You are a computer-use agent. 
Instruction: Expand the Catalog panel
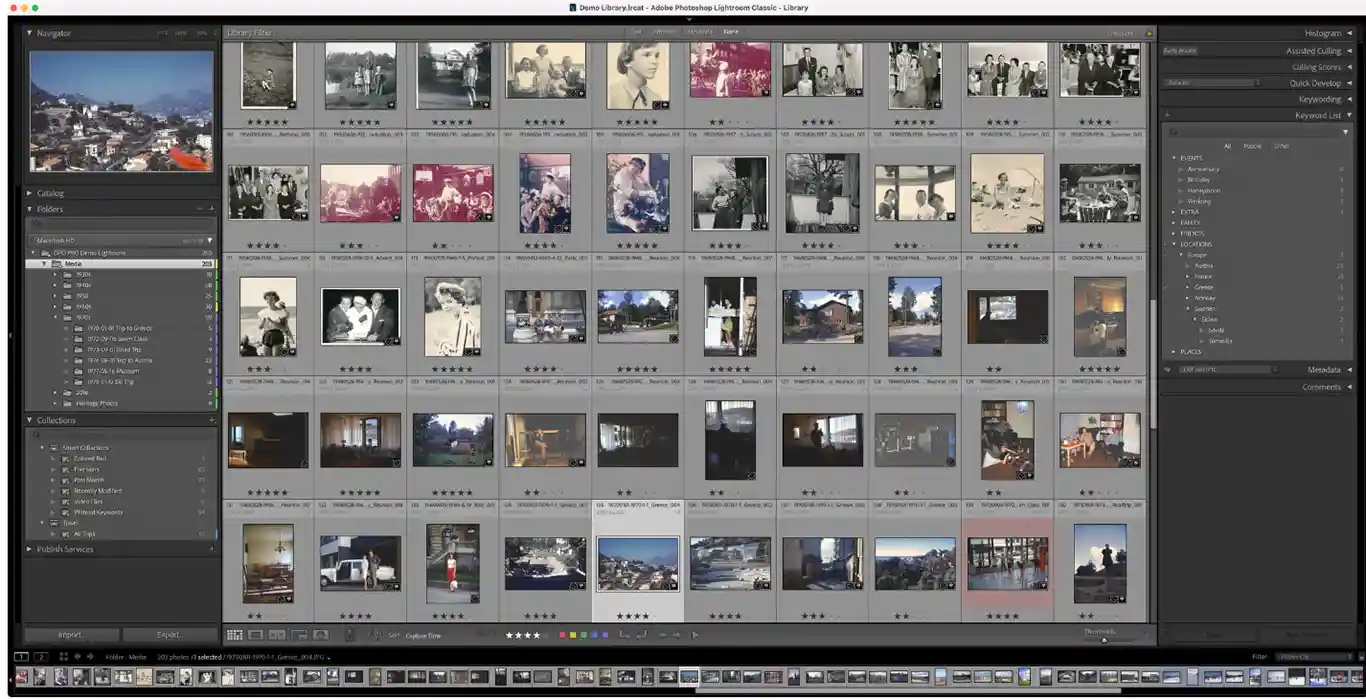click(x=30, y=193)
